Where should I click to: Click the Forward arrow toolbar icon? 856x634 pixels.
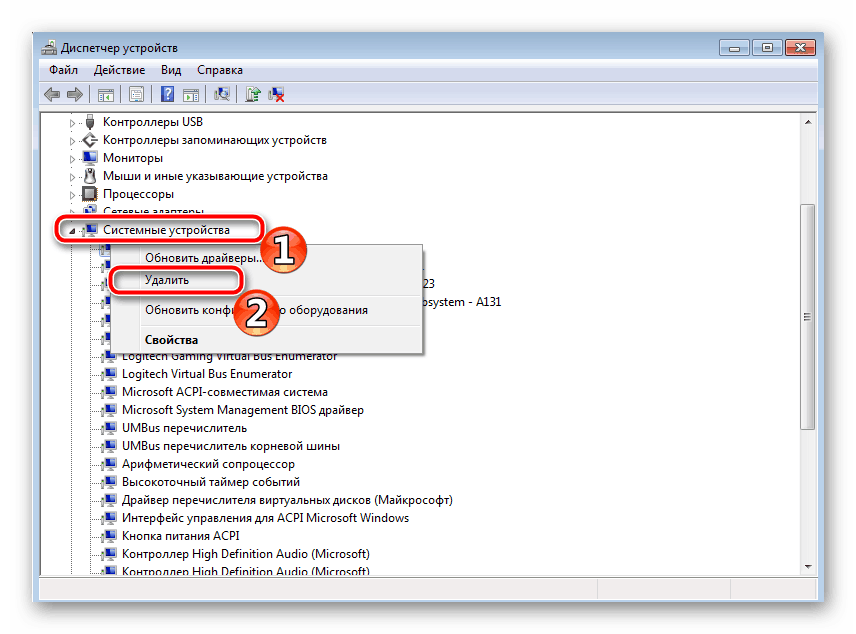pos(74,94)
